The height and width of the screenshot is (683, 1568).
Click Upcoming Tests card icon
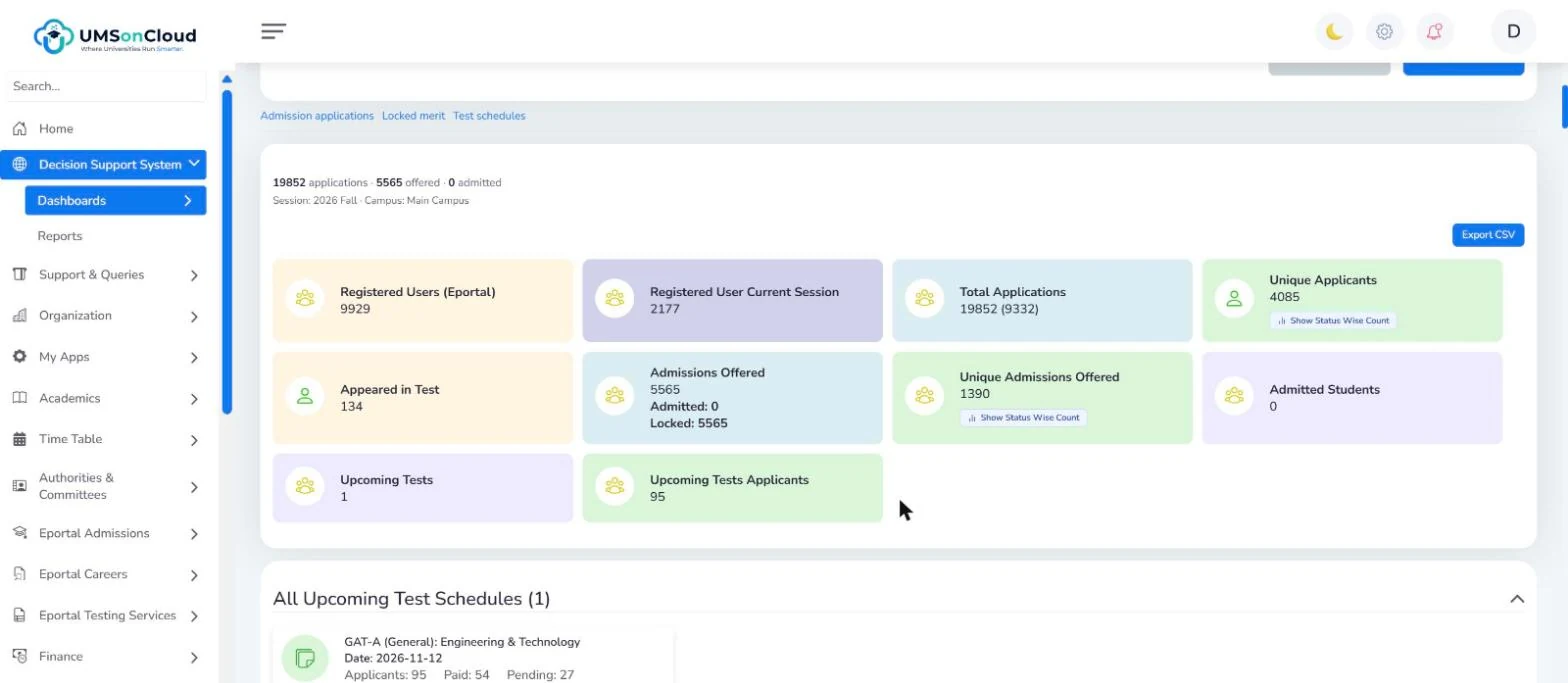[305, 486]
